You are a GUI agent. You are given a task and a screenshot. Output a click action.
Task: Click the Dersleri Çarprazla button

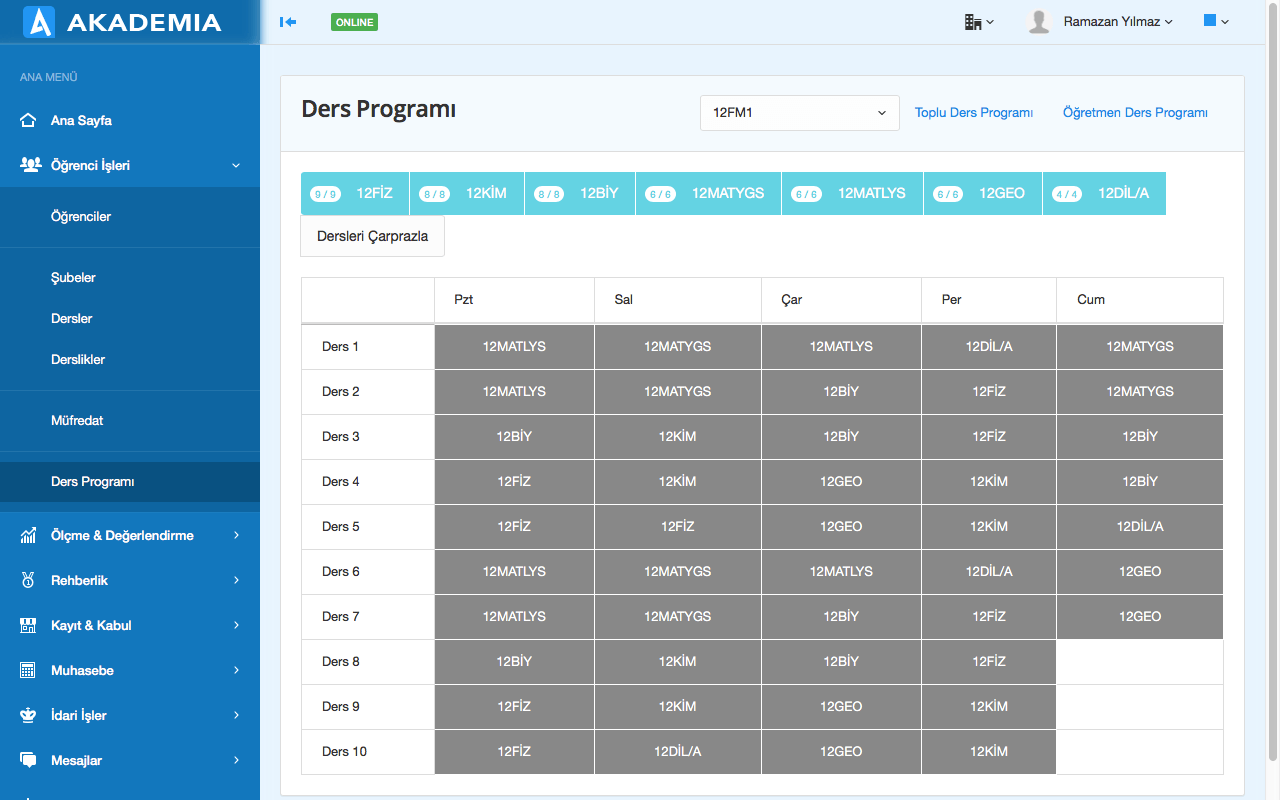pyautogui.click(x=372, y=236)
